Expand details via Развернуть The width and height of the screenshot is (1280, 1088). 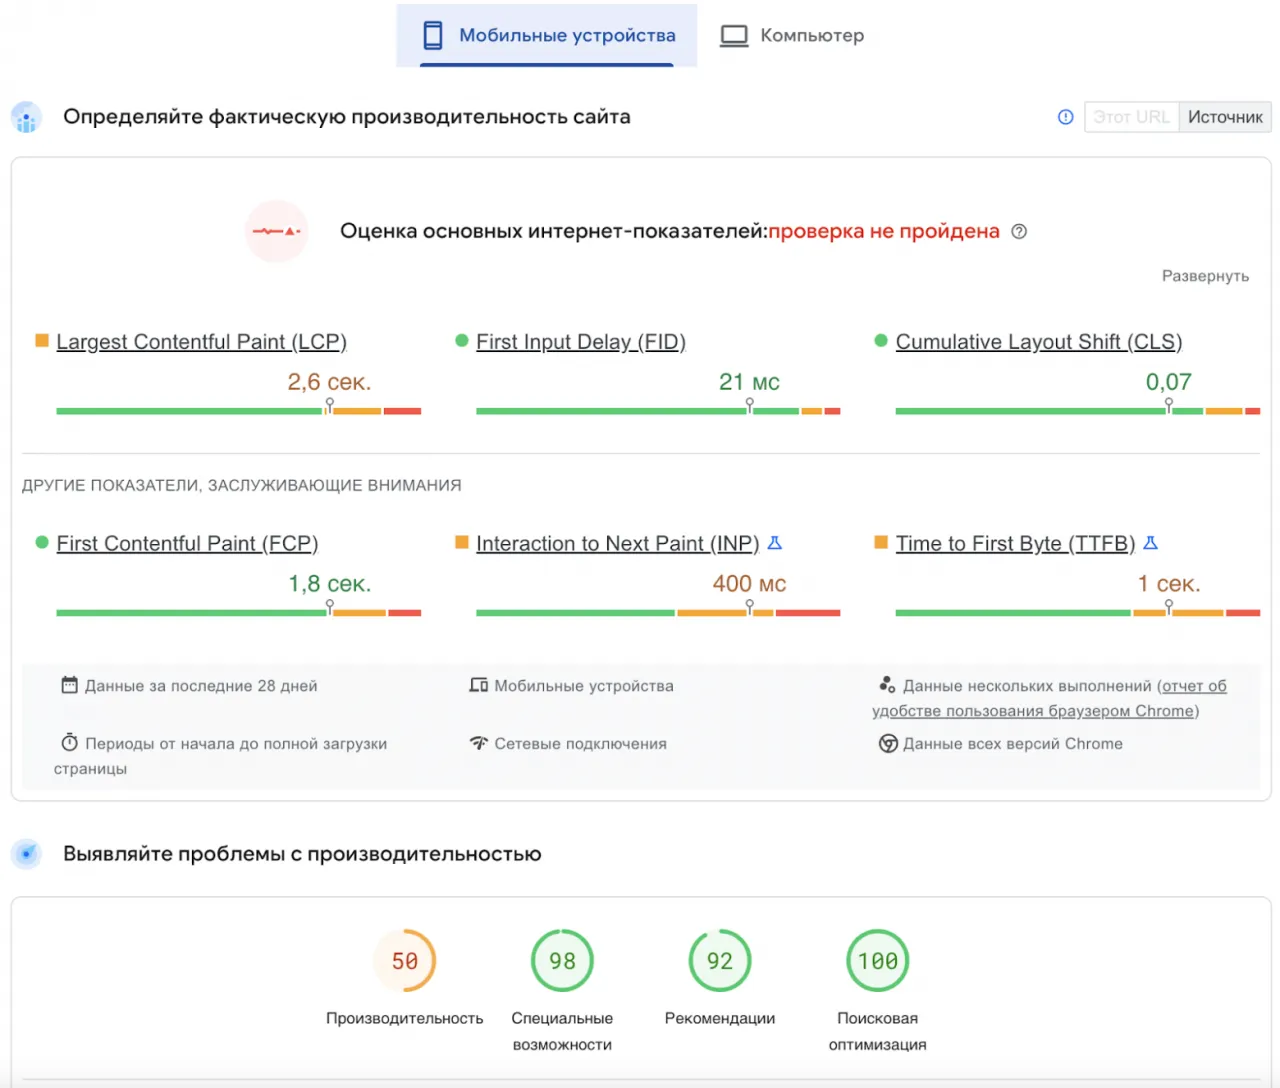(x=1205, y=276)
